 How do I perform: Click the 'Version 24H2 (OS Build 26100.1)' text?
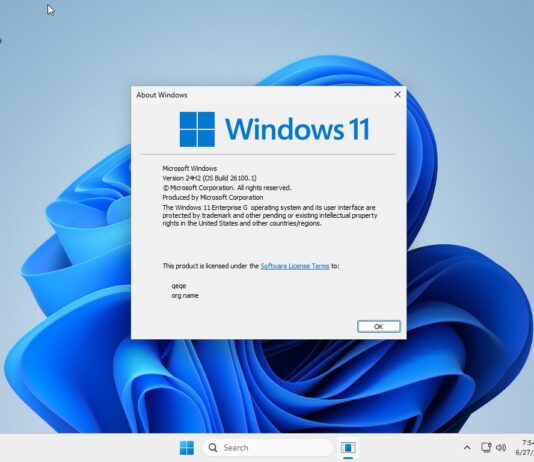(209, 178)
